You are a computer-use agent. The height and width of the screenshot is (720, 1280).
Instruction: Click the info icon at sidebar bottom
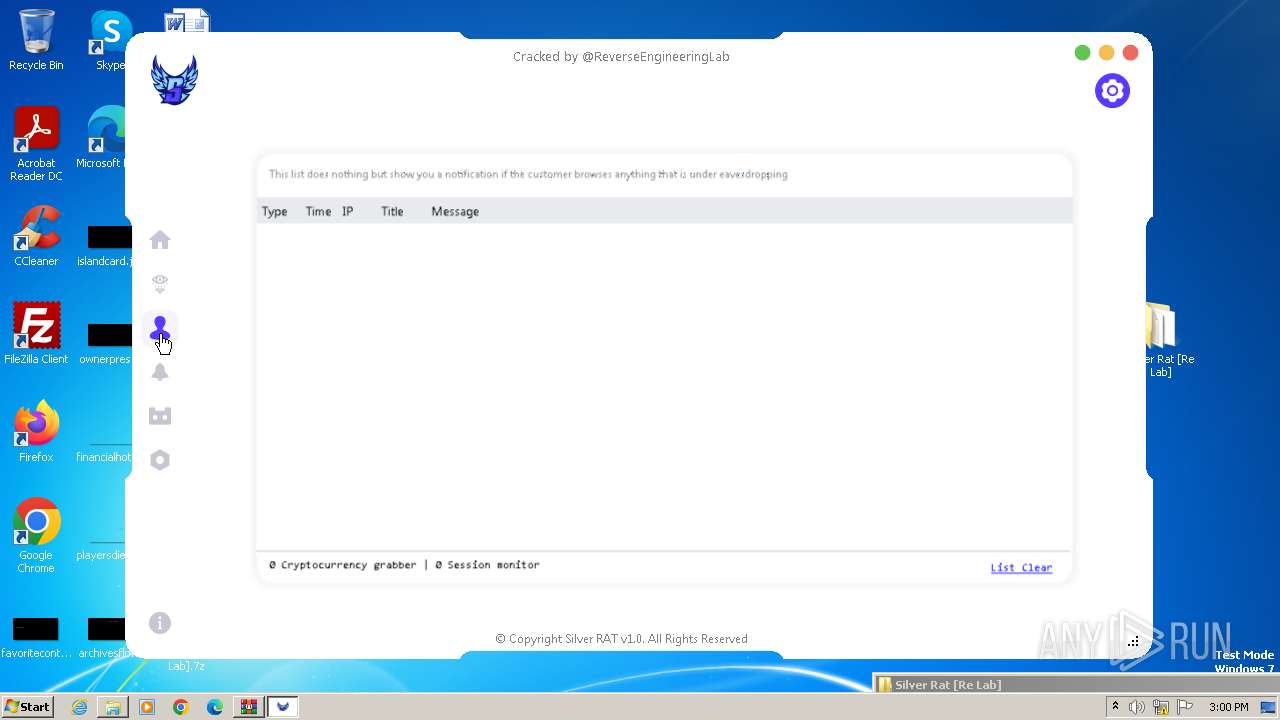[x=160, y=623]
